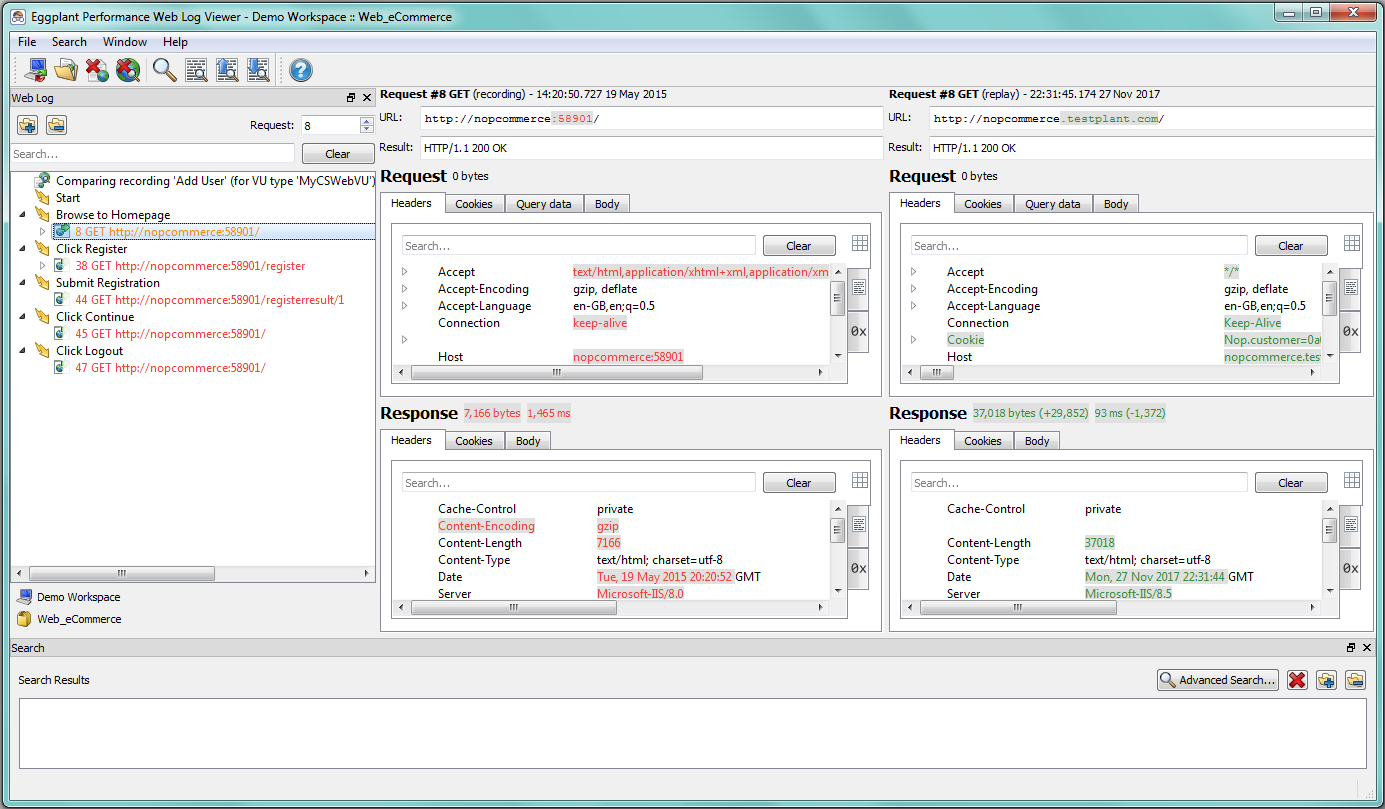Click the Web Log tree horizontal scrollbar

[x=122, y=574]
